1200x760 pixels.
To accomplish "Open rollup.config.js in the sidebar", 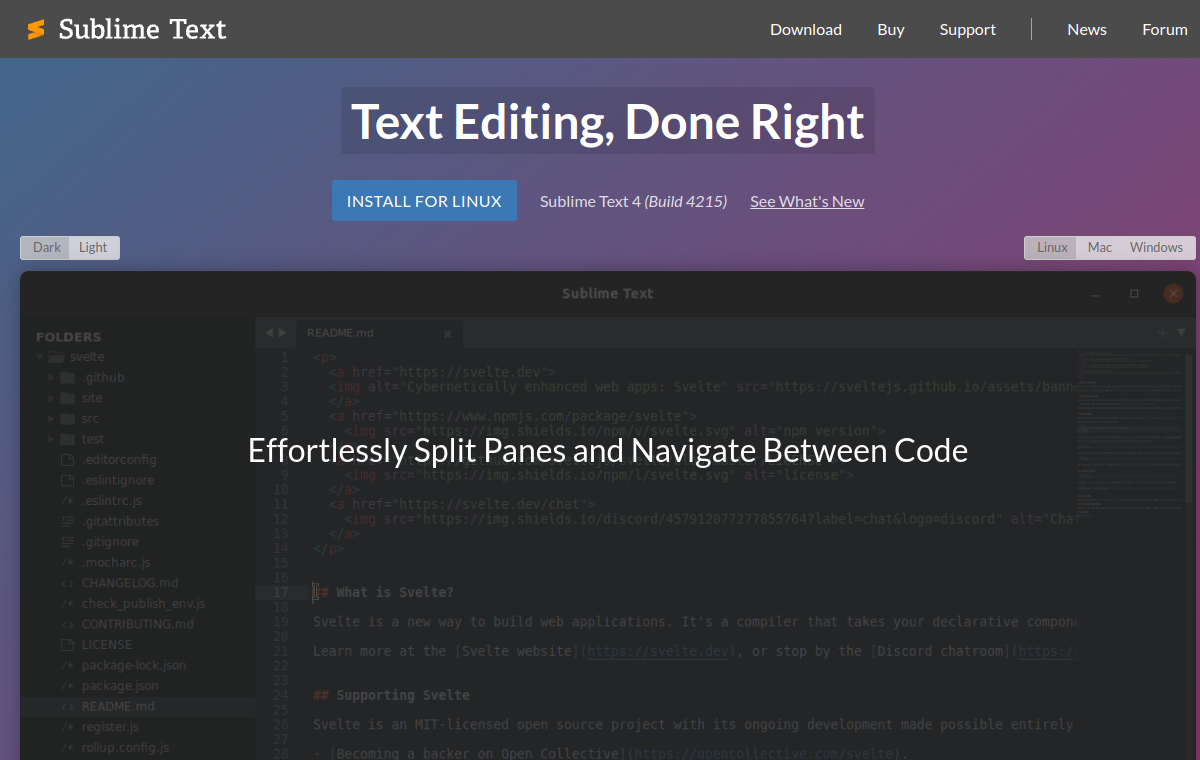I will pos(126,747).
